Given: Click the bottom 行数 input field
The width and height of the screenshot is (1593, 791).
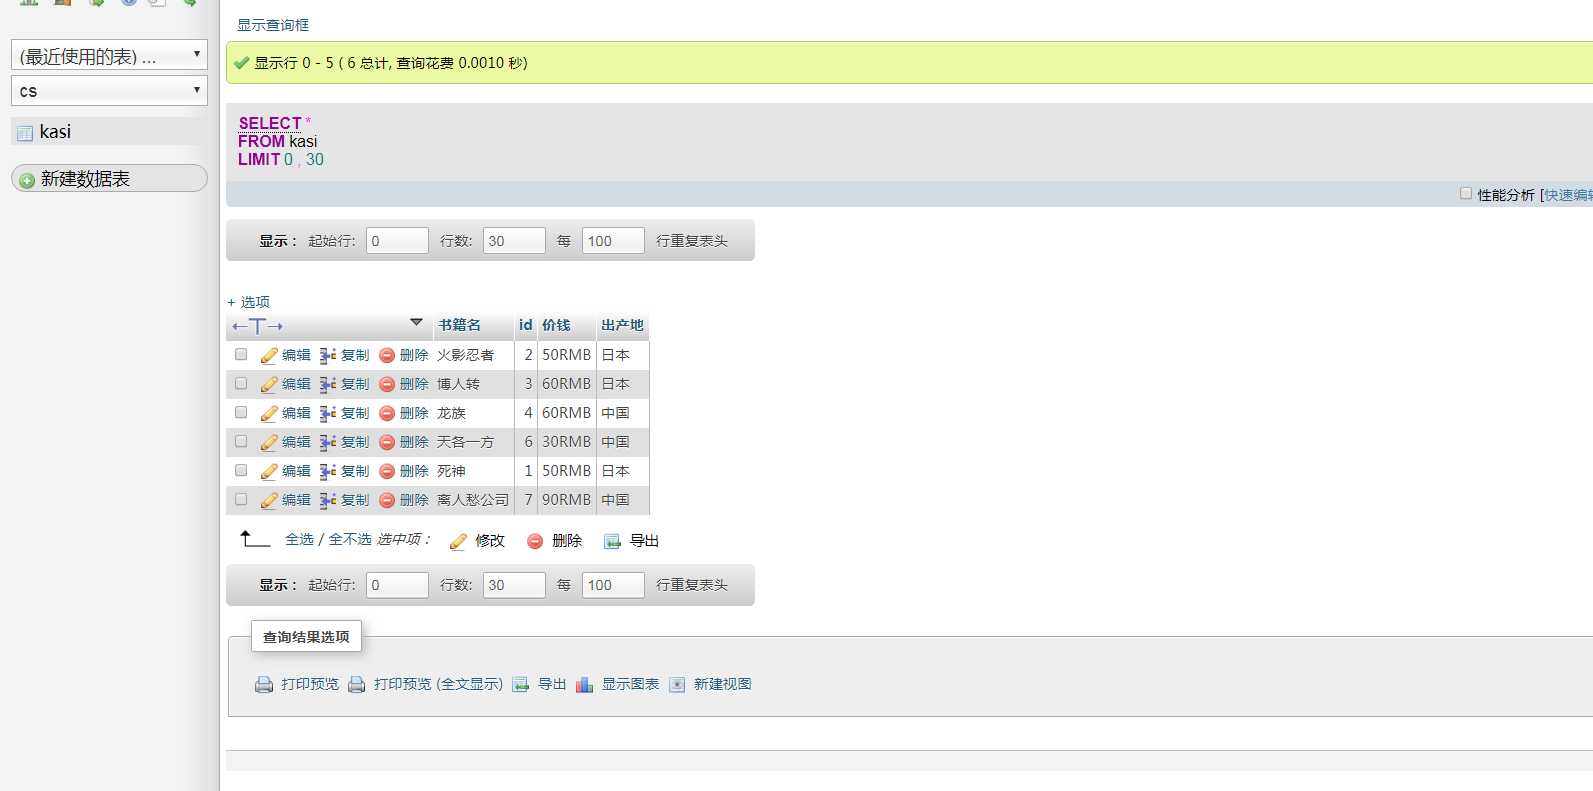Looking at the screenshot, I should tap(514, 585).
